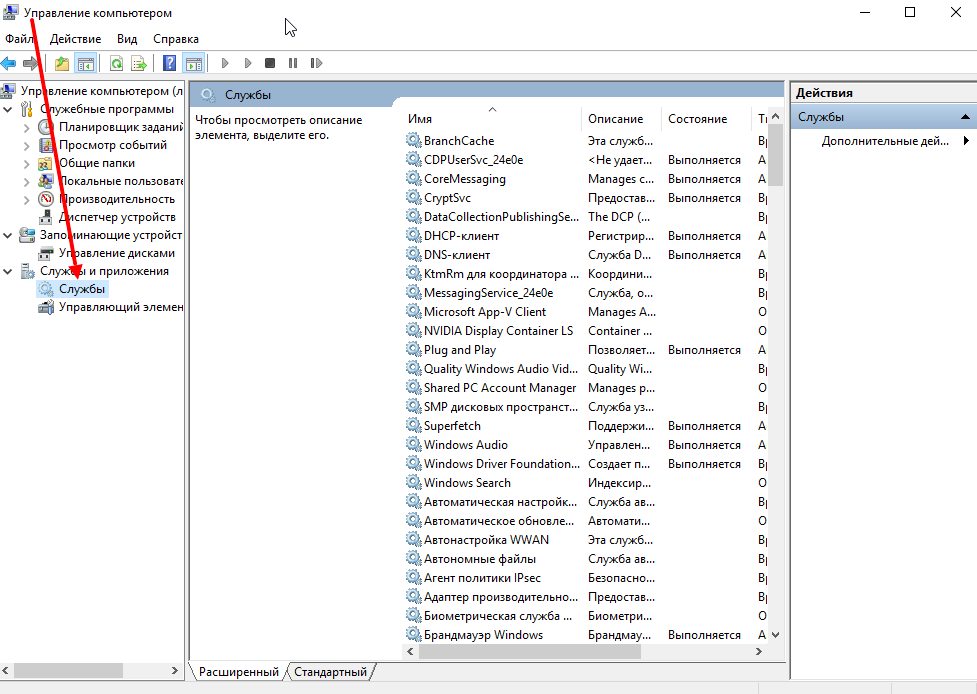Click the gear icon of Plug and Play
This screenshot has width=977, height=694.
(413, 349)
